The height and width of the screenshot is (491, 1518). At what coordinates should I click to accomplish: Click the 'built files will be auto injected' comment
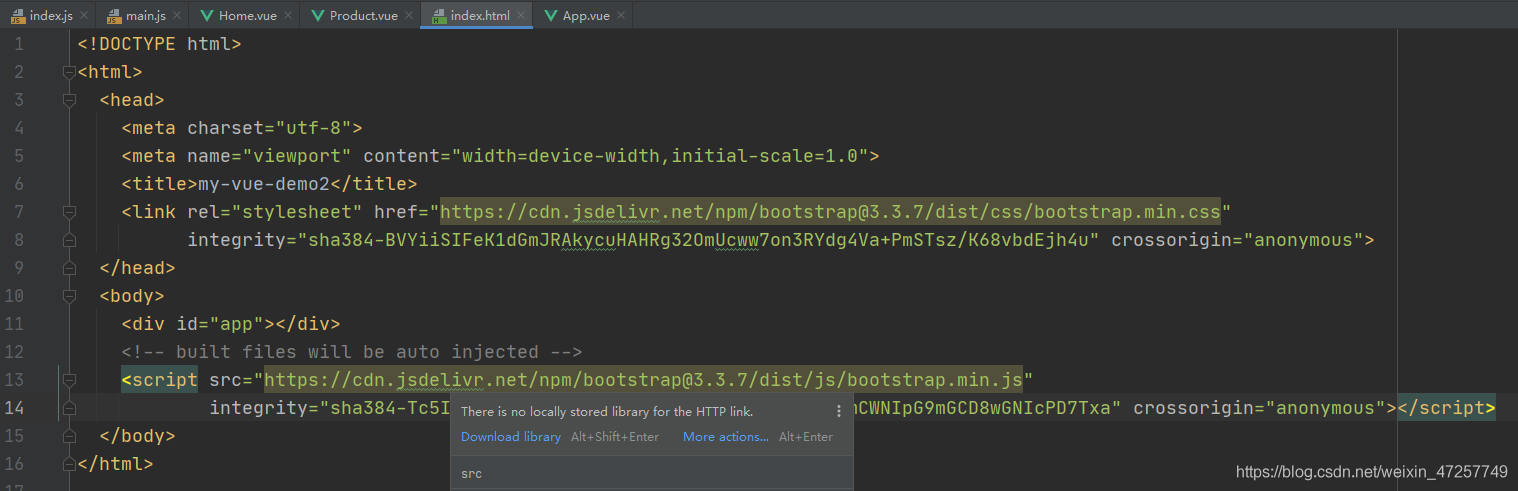click(x=352, y=352)
